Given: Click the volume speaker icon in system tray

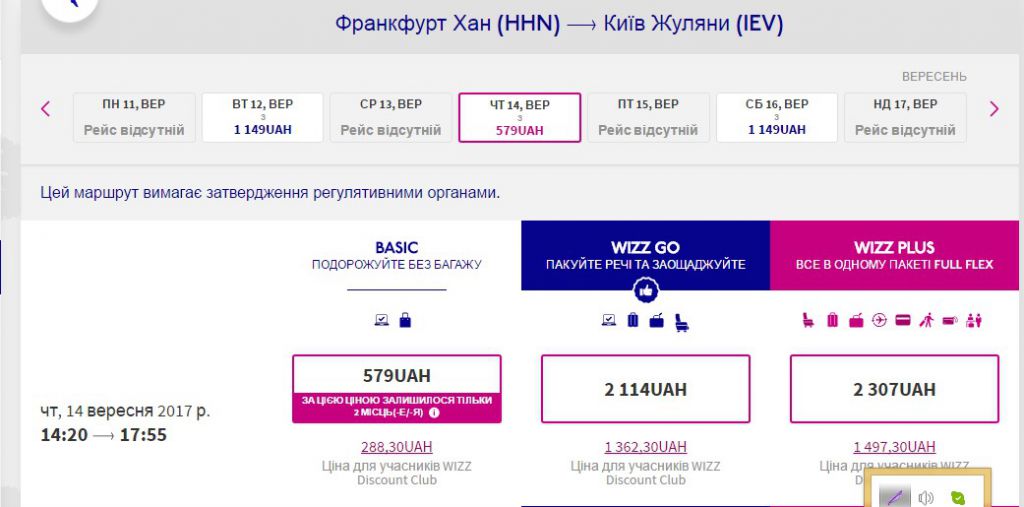Looking at the screenshot, I should pyautogui.click(x=925, y=497).
